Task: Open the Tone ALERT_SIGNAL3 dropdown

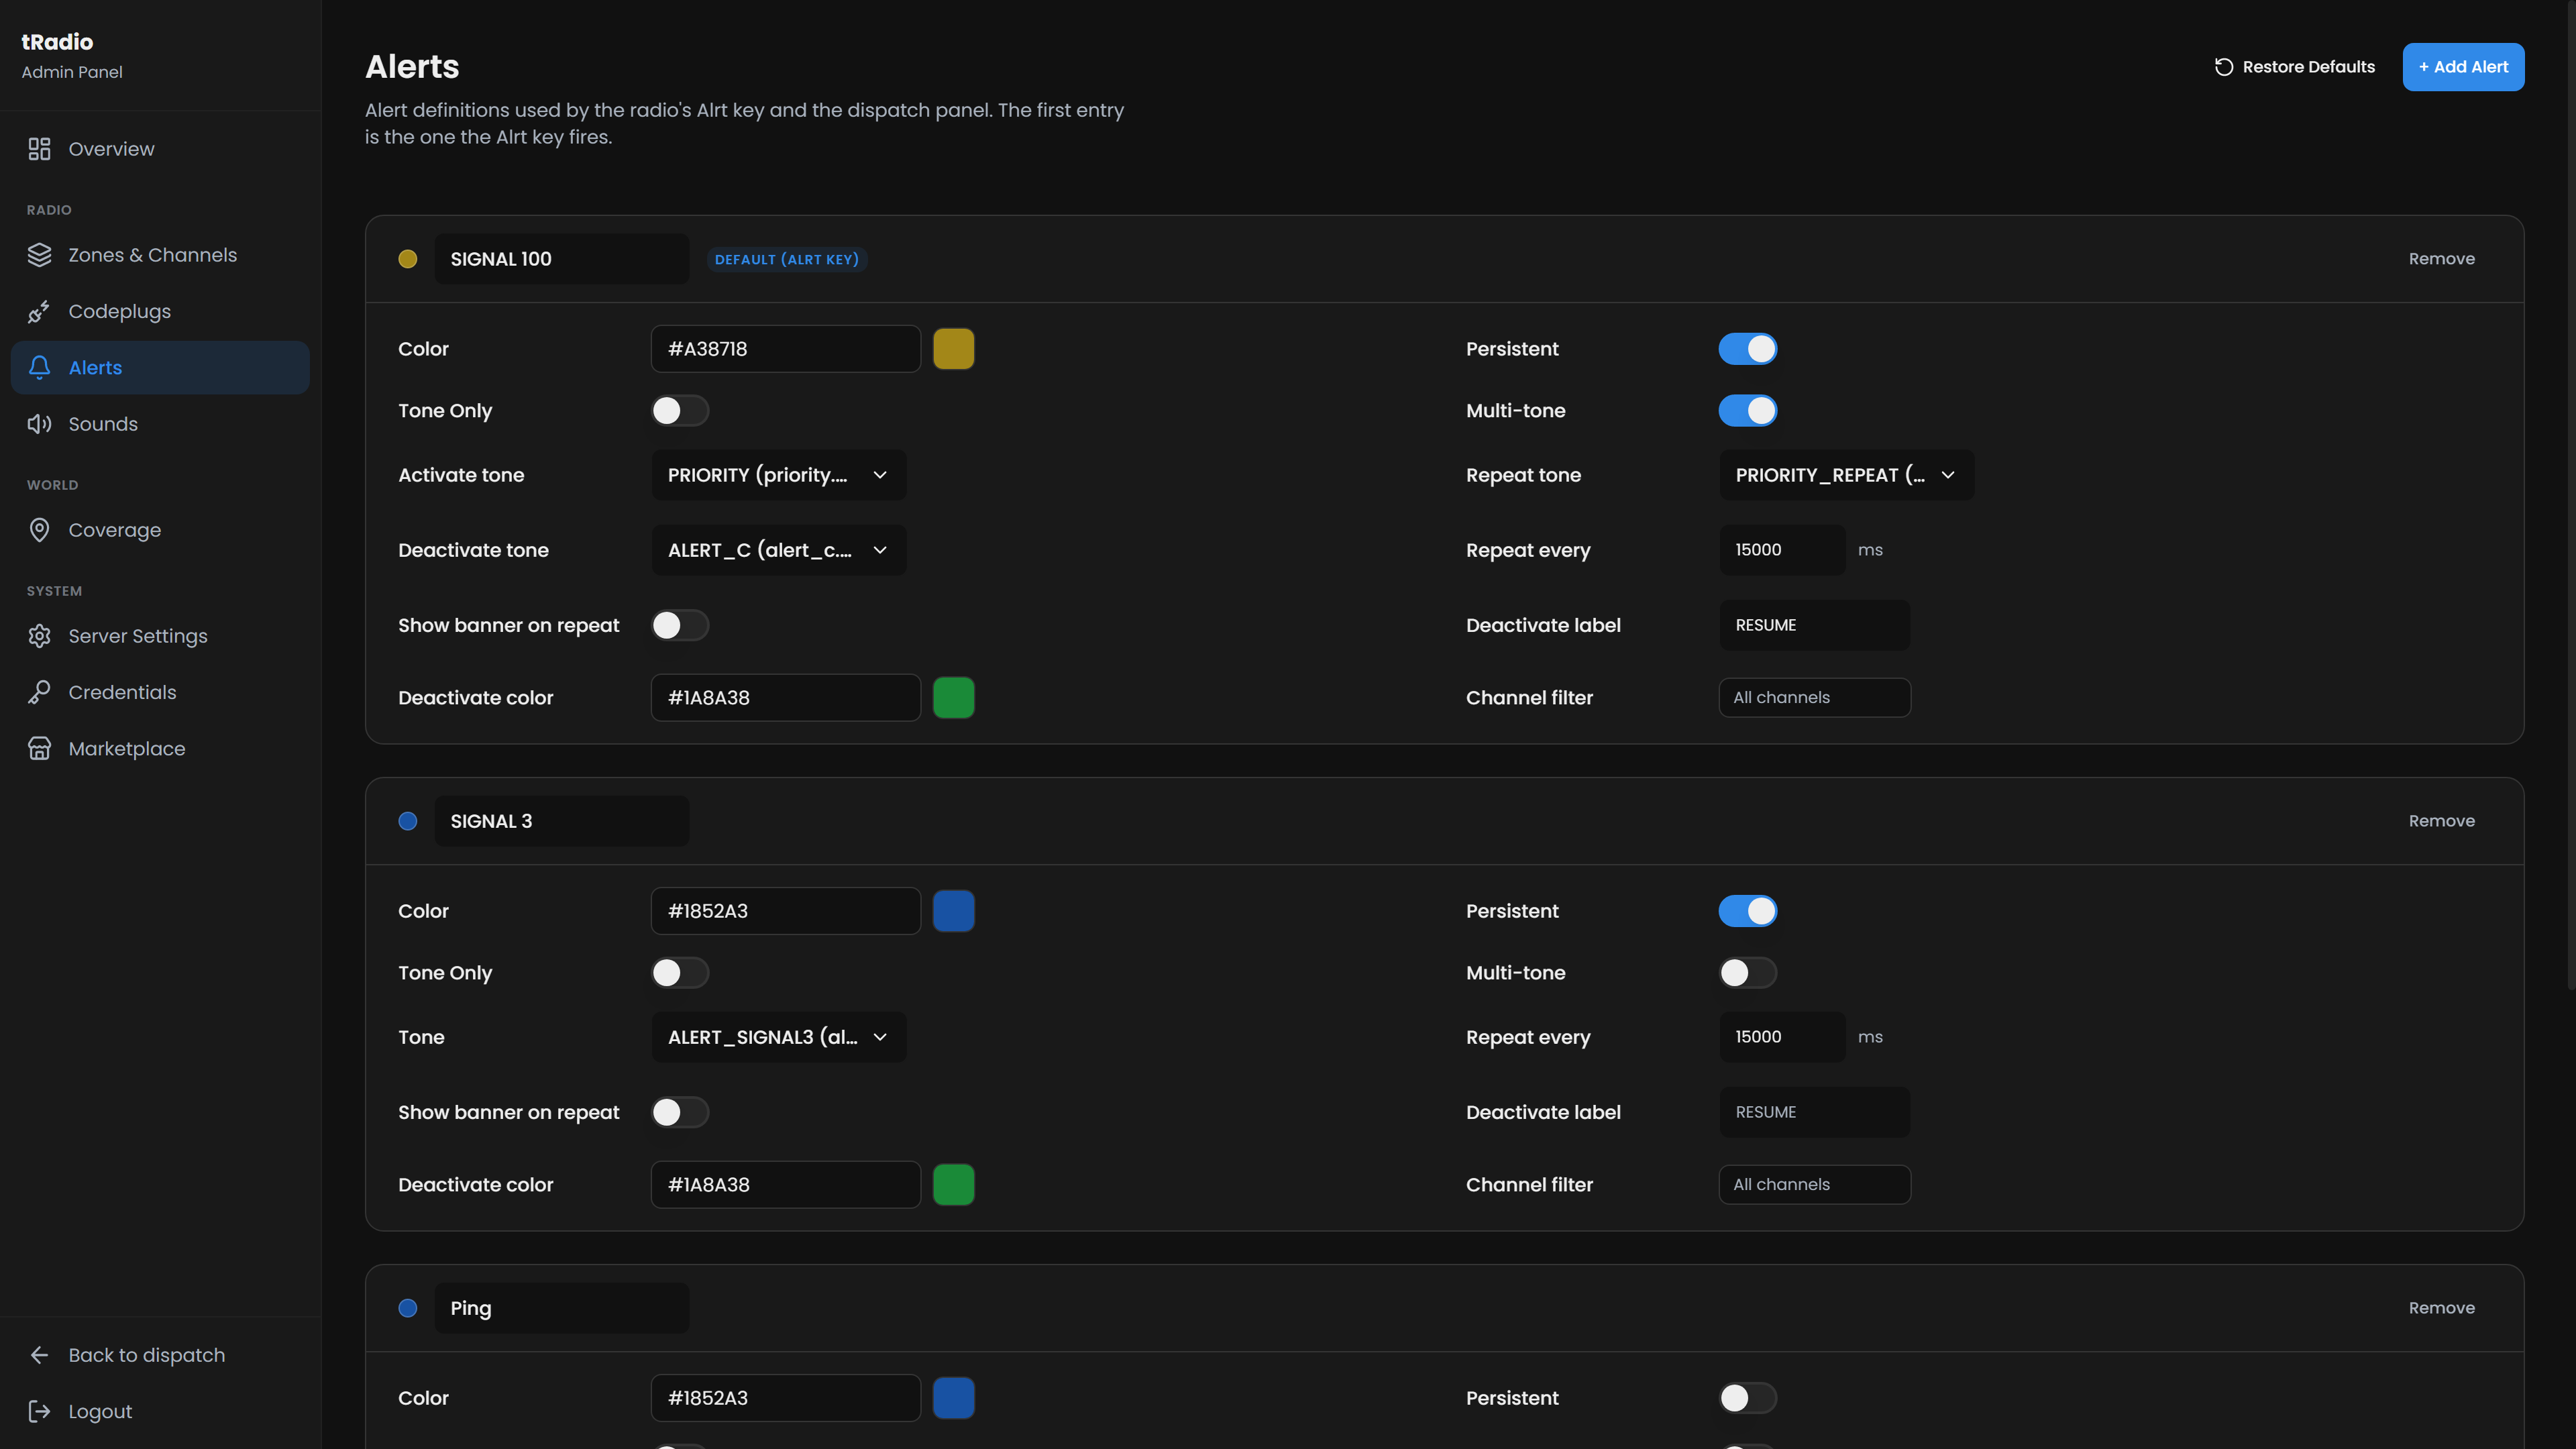Action: click(779, 1037)
